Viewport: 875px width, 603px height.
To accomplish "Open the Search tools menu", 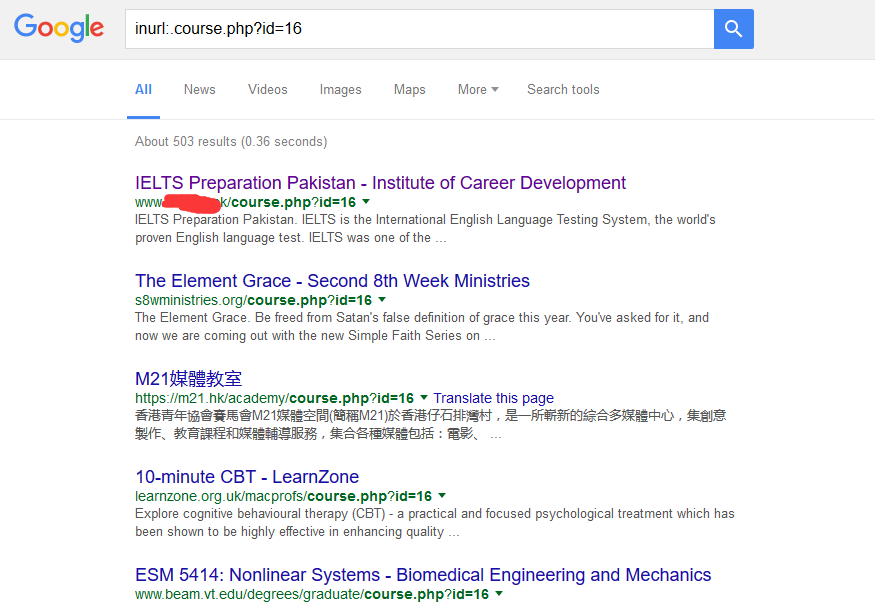I will point(563,89).
